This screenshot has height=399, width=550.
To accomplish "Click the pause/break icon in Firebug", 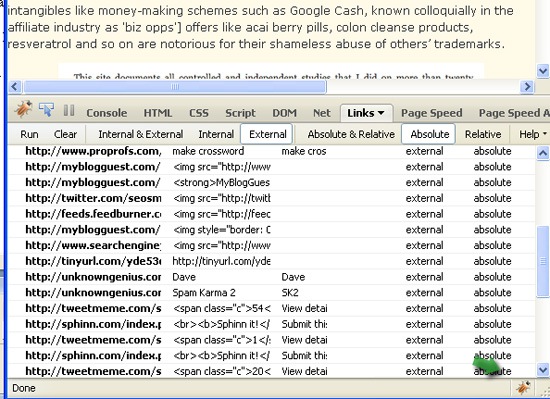I will [x=69, y=110].
